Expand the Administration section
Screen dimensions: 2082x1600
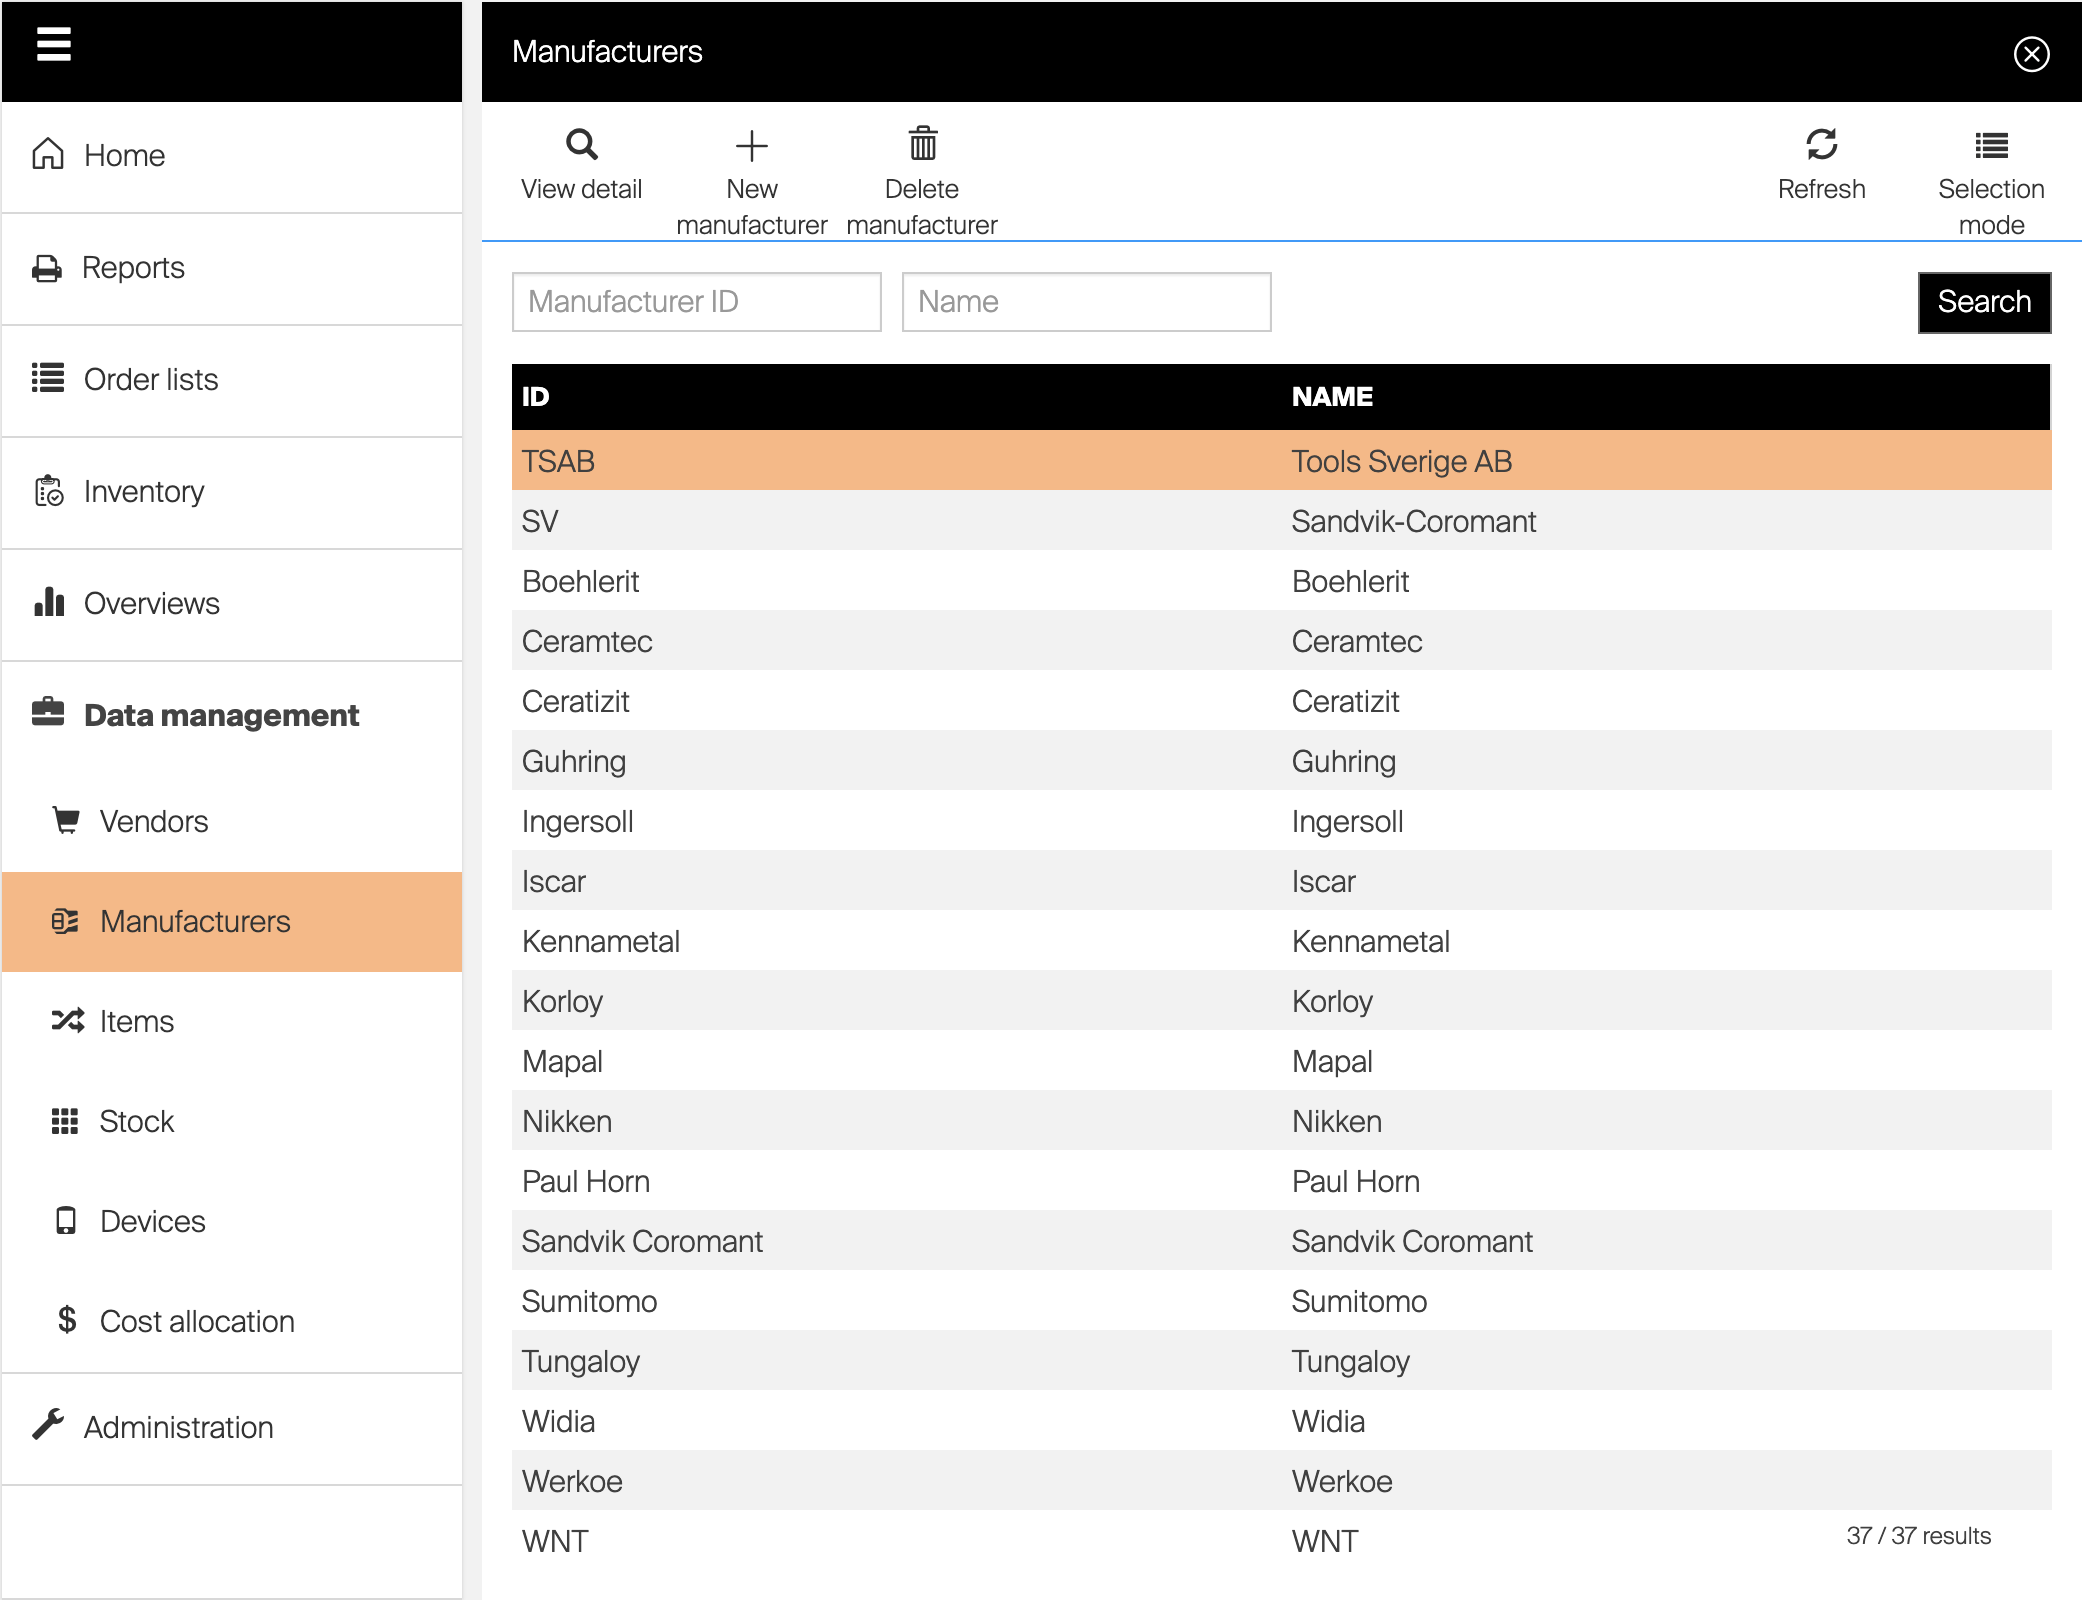[178, 1428]
